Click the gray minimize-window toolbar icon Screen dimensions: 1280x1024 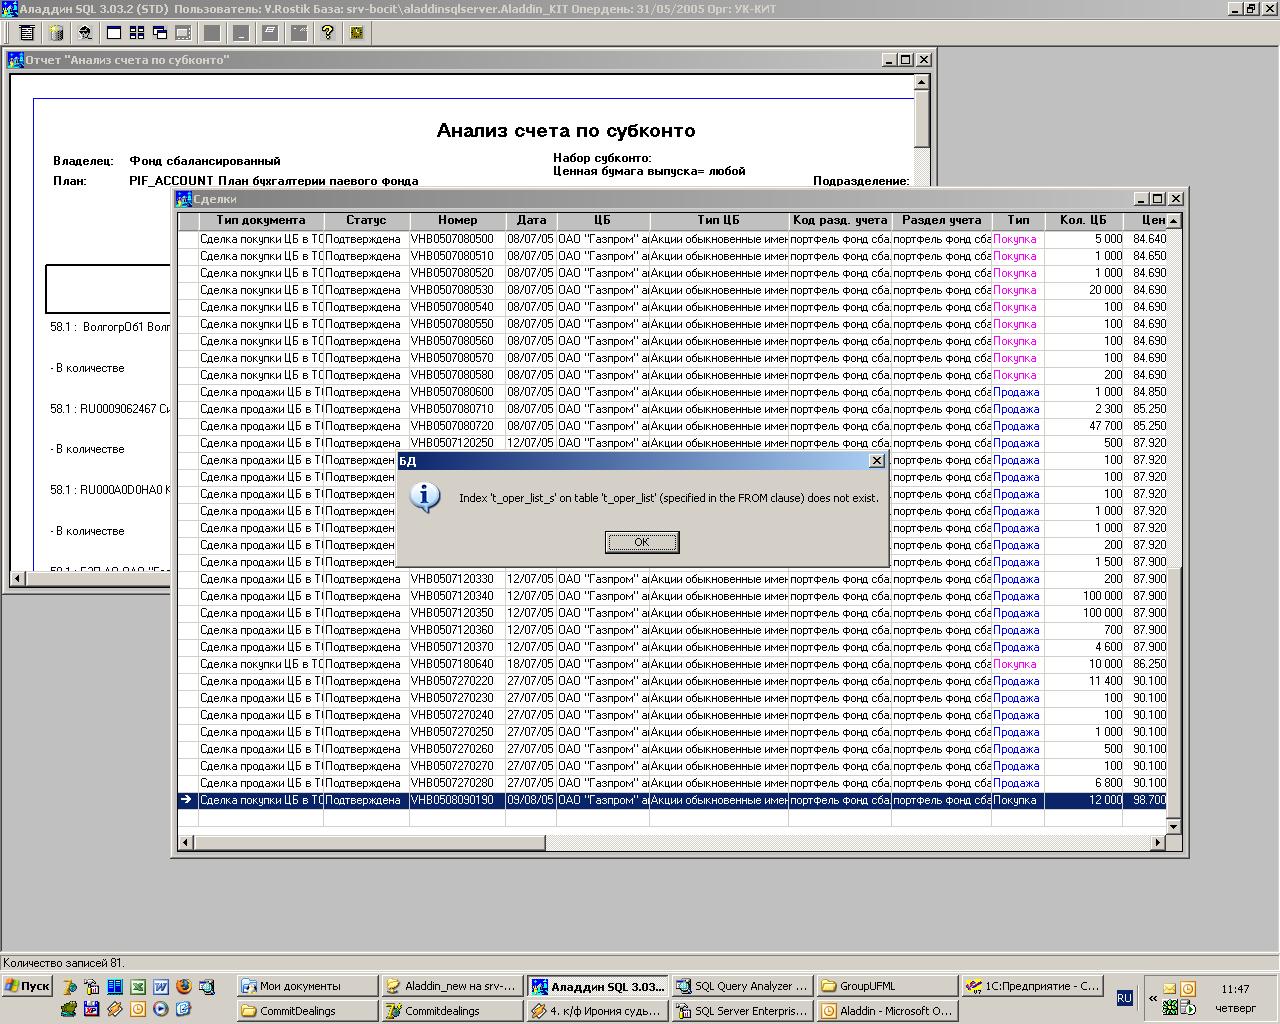[x=241, y=33]
